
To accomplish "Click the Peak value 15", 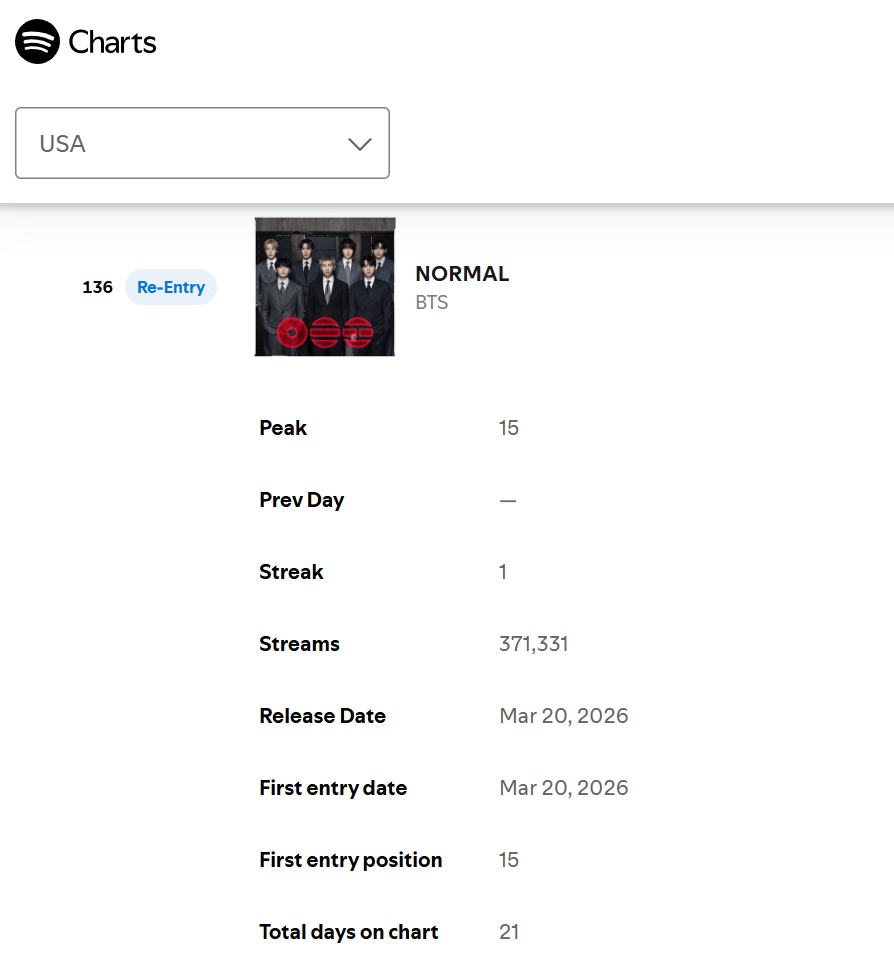I will pyautogui.click(x=508, y=428).
